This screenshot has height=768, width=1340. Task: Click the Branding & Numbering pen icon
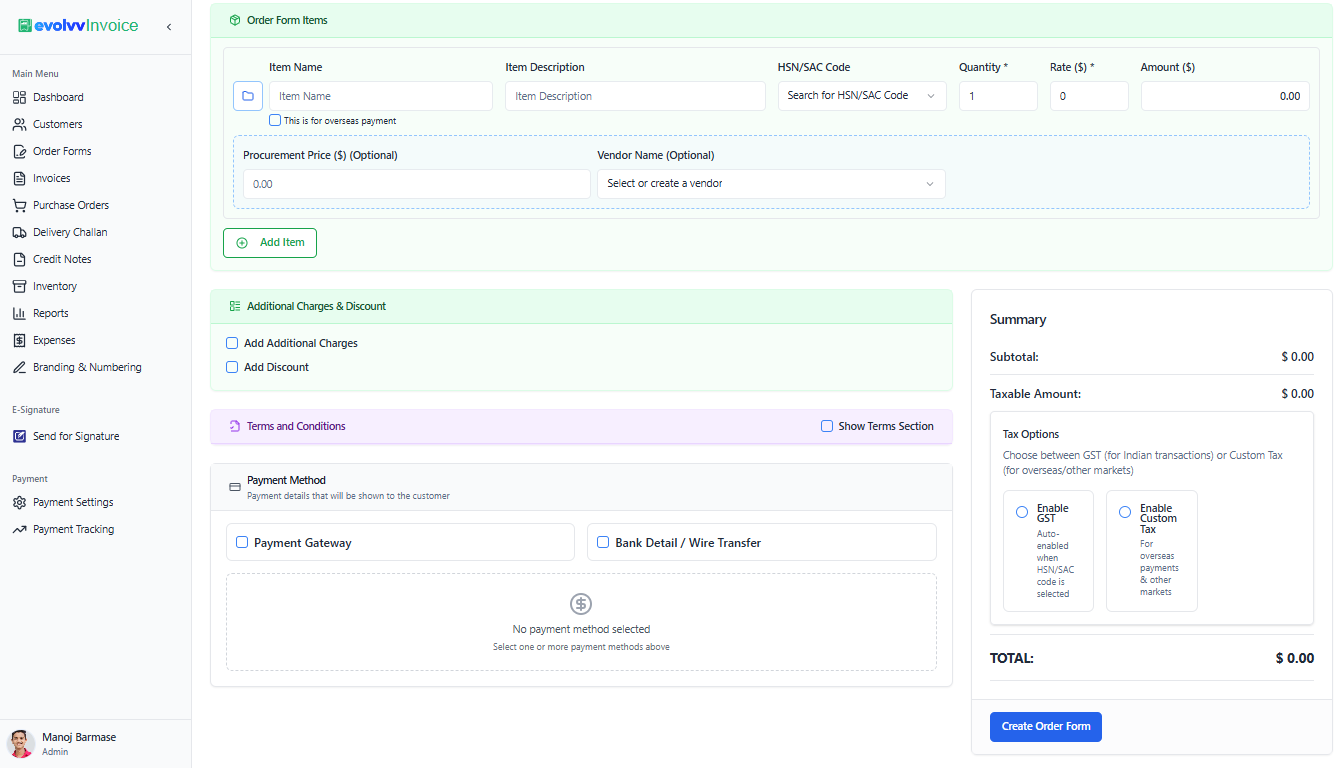coord(19,367)
